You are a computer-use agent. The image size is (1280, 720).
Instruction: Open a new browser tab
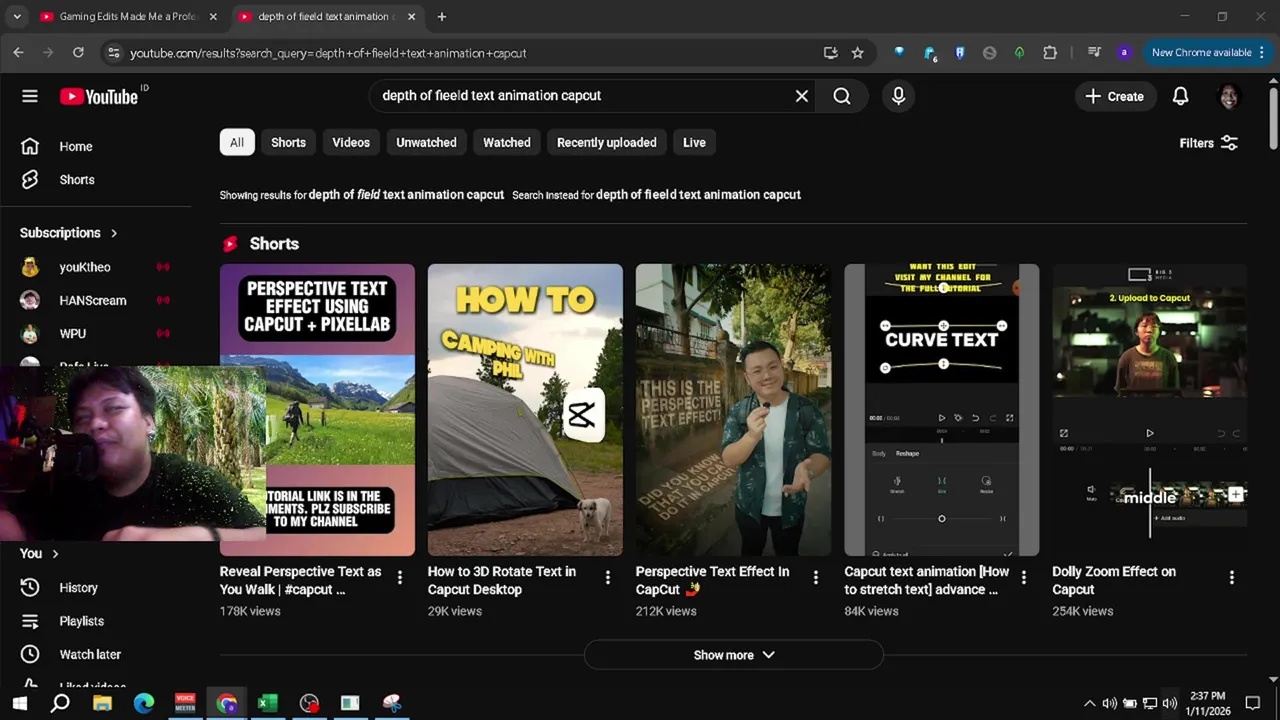pos(442,16)
